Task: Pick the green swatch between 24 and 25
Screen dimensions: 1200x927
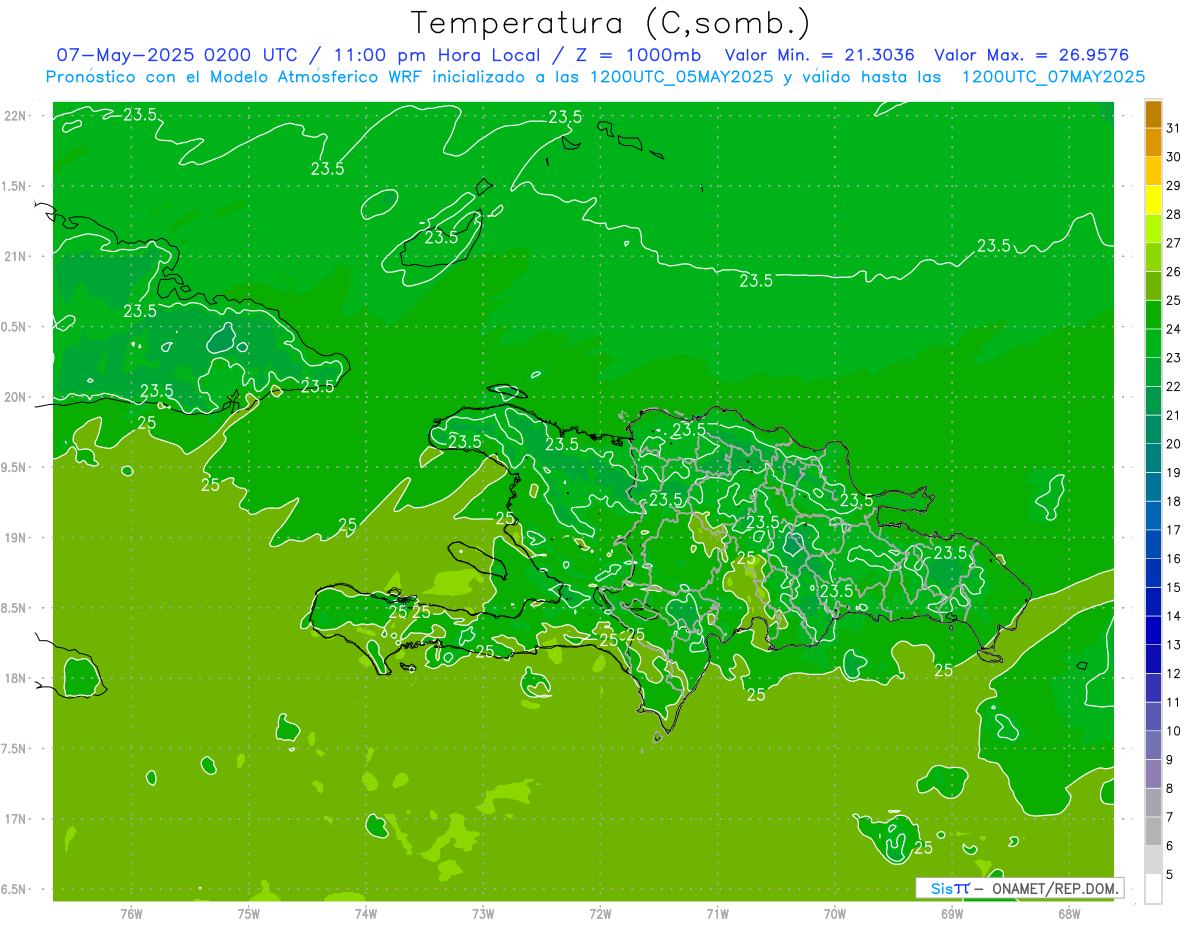Action: (1153, 314)
